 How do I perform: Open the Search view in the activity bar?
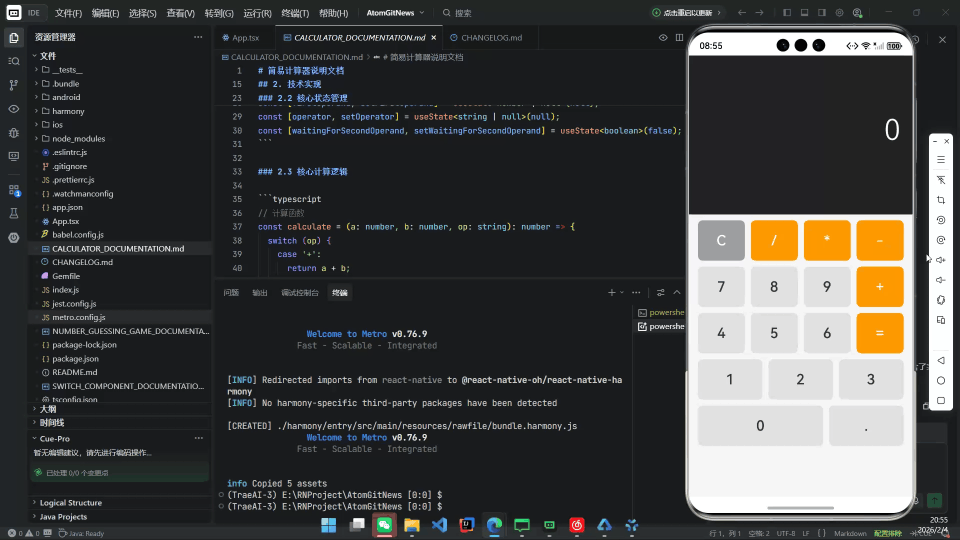pyautogui.click(x=13, y=61)
